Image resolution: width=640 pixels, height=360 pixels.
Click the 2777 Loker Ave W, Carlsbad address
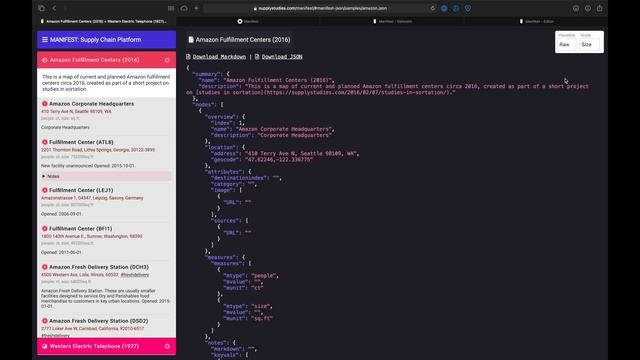coord(92,329)
